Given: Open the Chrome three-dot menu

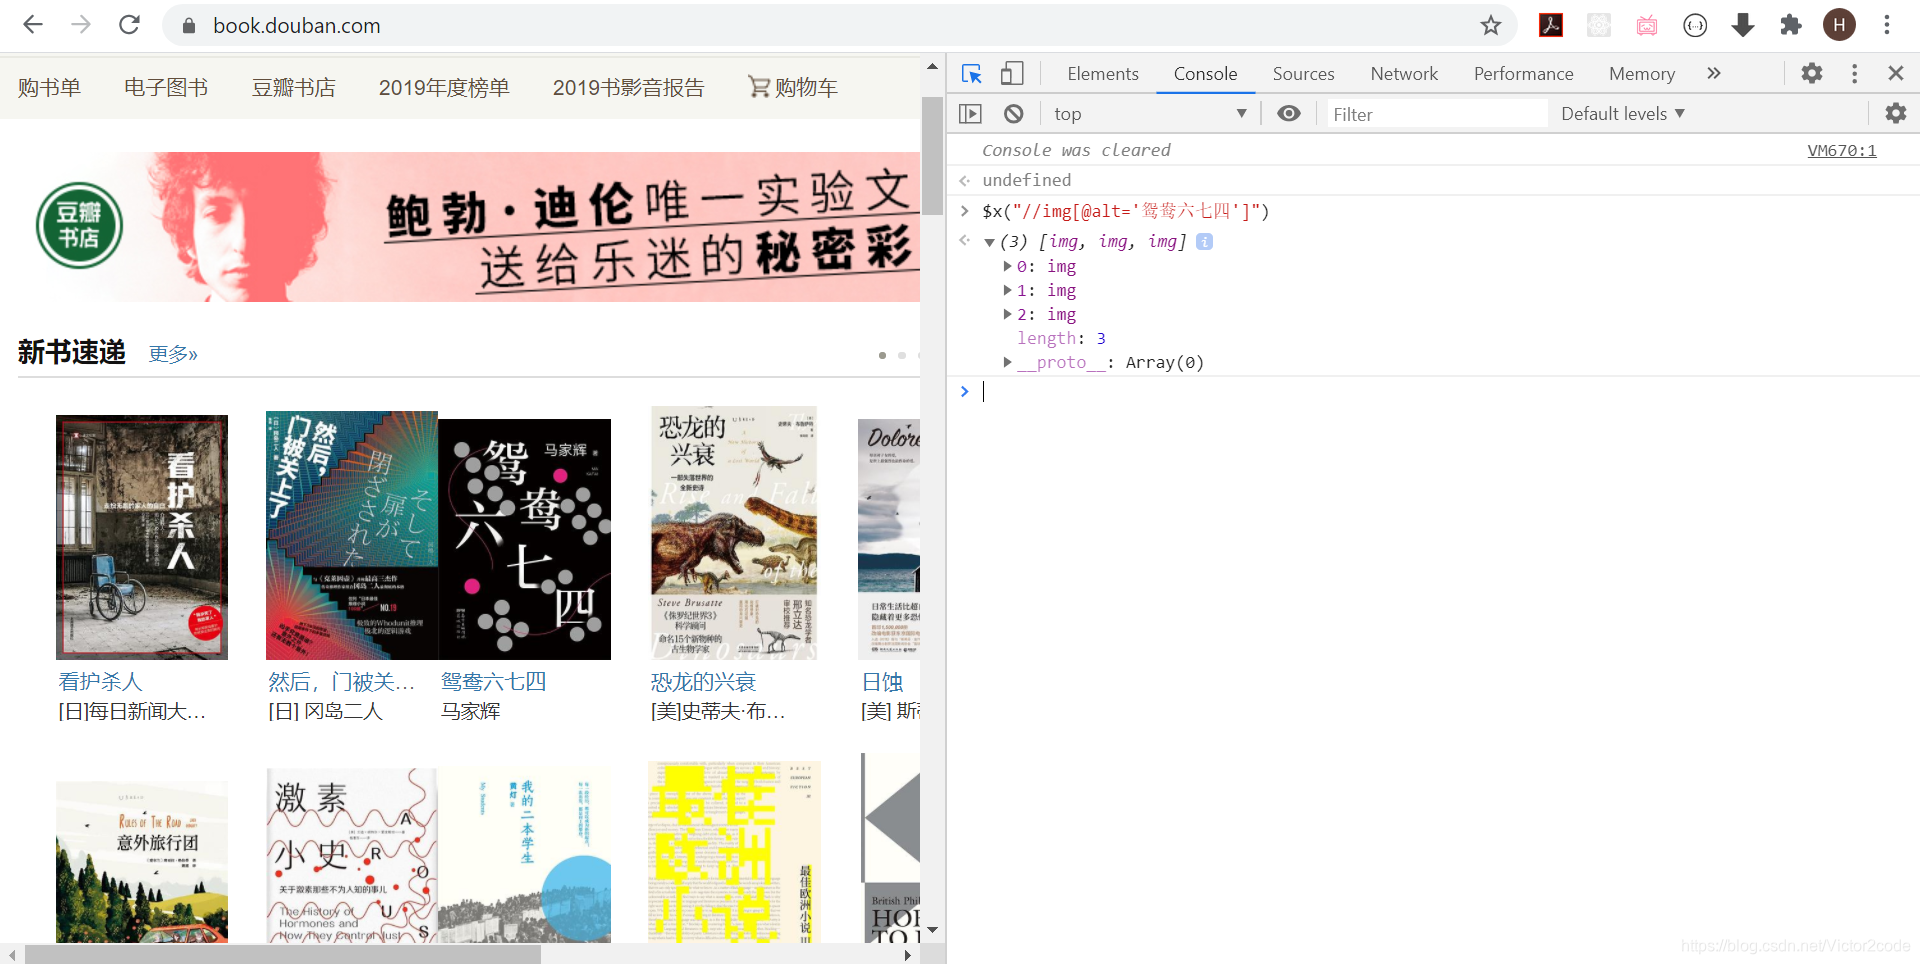Looking at the screenshot, I should point(1887,25).
